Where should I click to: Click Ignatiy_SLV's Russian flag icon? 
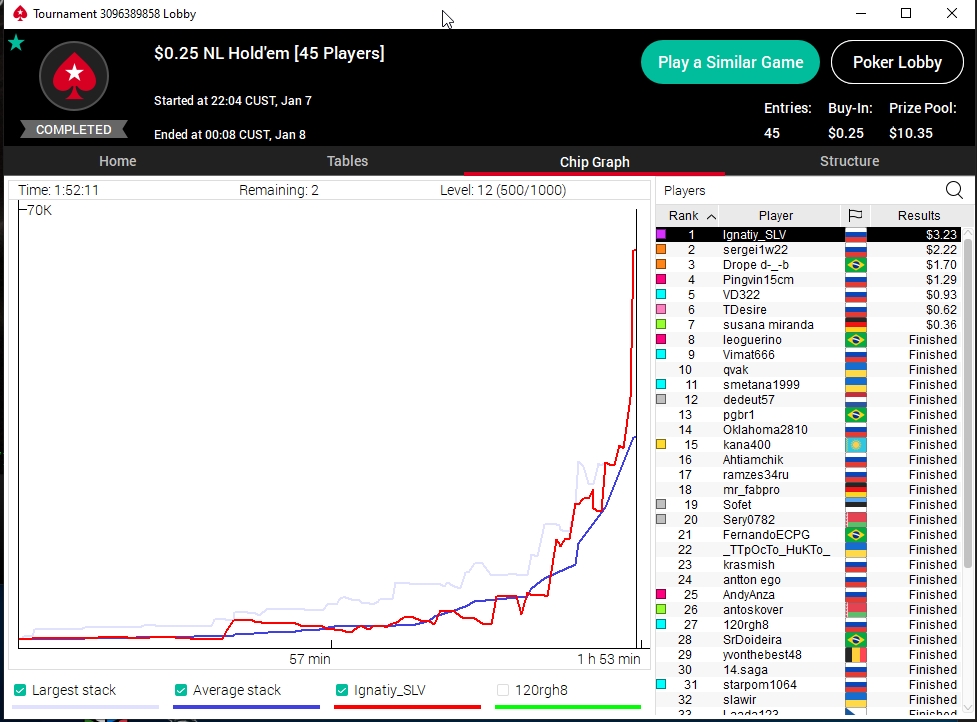pos(855,235)
